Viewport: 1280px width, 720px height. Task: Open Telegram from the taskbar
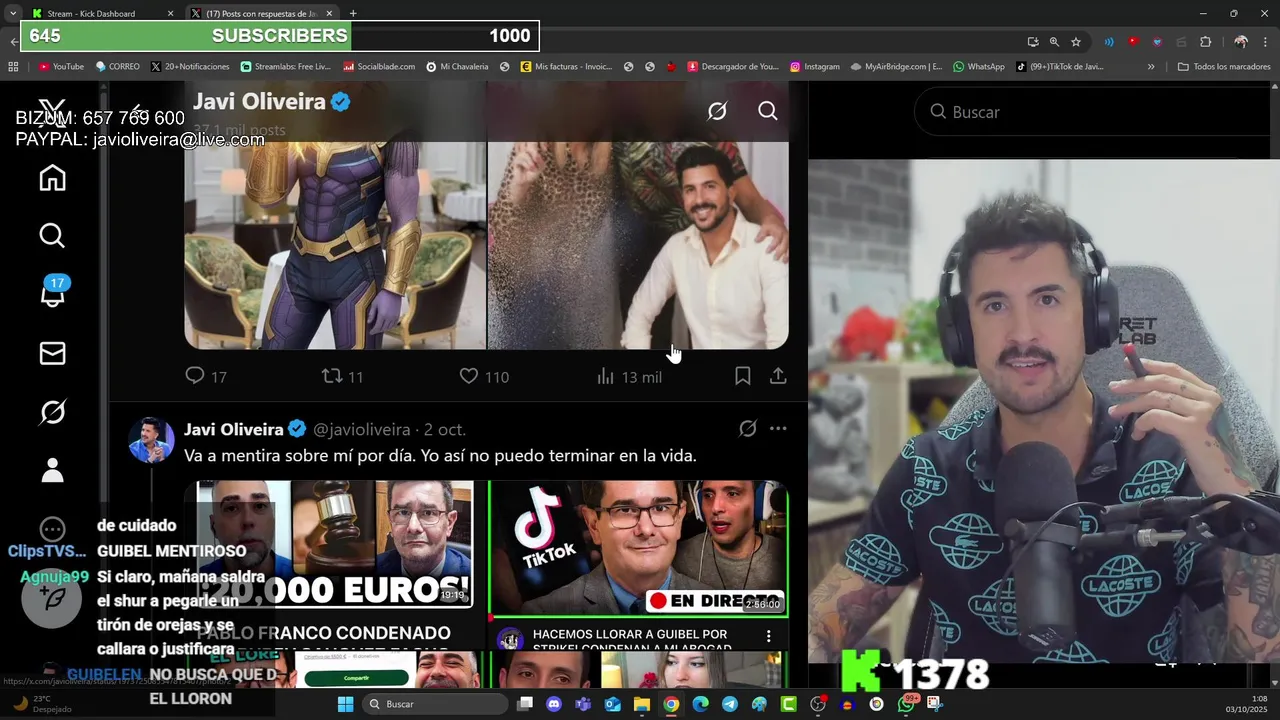click(x=730, y=704)
